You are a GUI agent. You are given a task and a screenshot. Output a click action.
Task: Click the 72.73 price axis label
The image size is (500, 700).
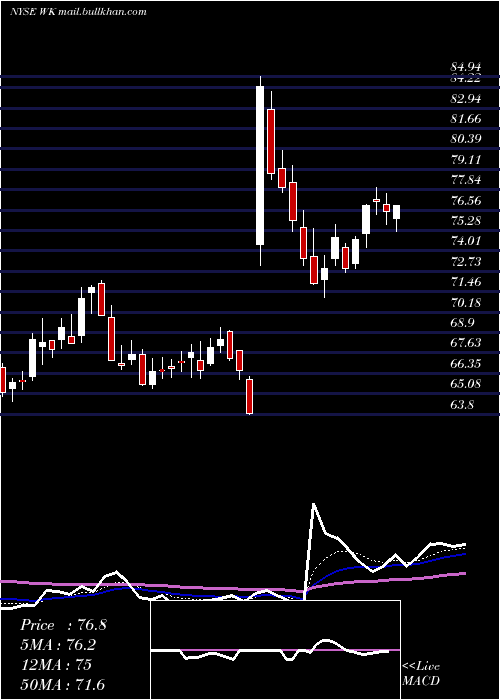point(466,261)
